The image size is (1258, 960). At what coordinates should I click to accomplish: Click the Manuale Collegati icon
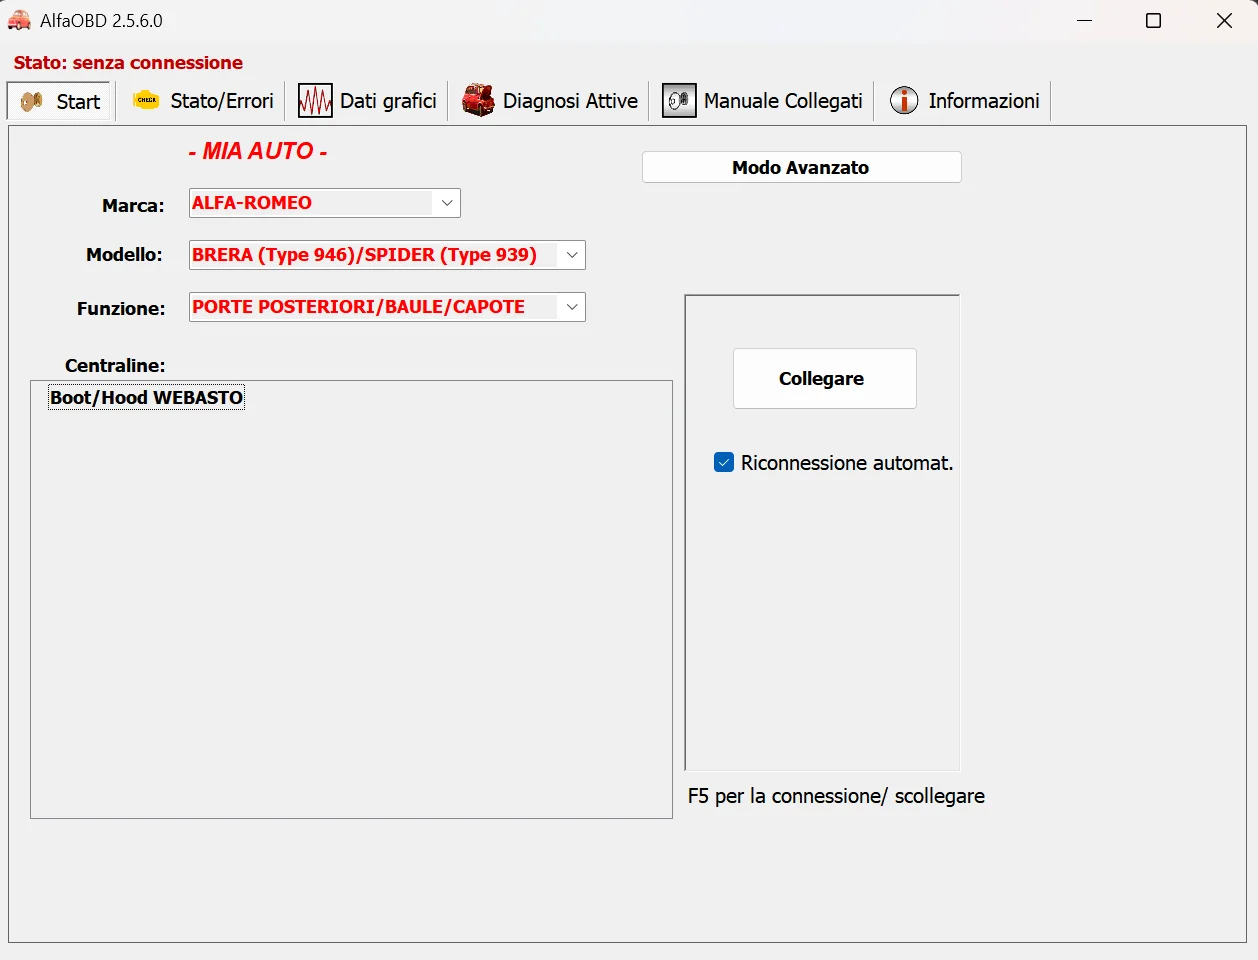pos(679,101)
